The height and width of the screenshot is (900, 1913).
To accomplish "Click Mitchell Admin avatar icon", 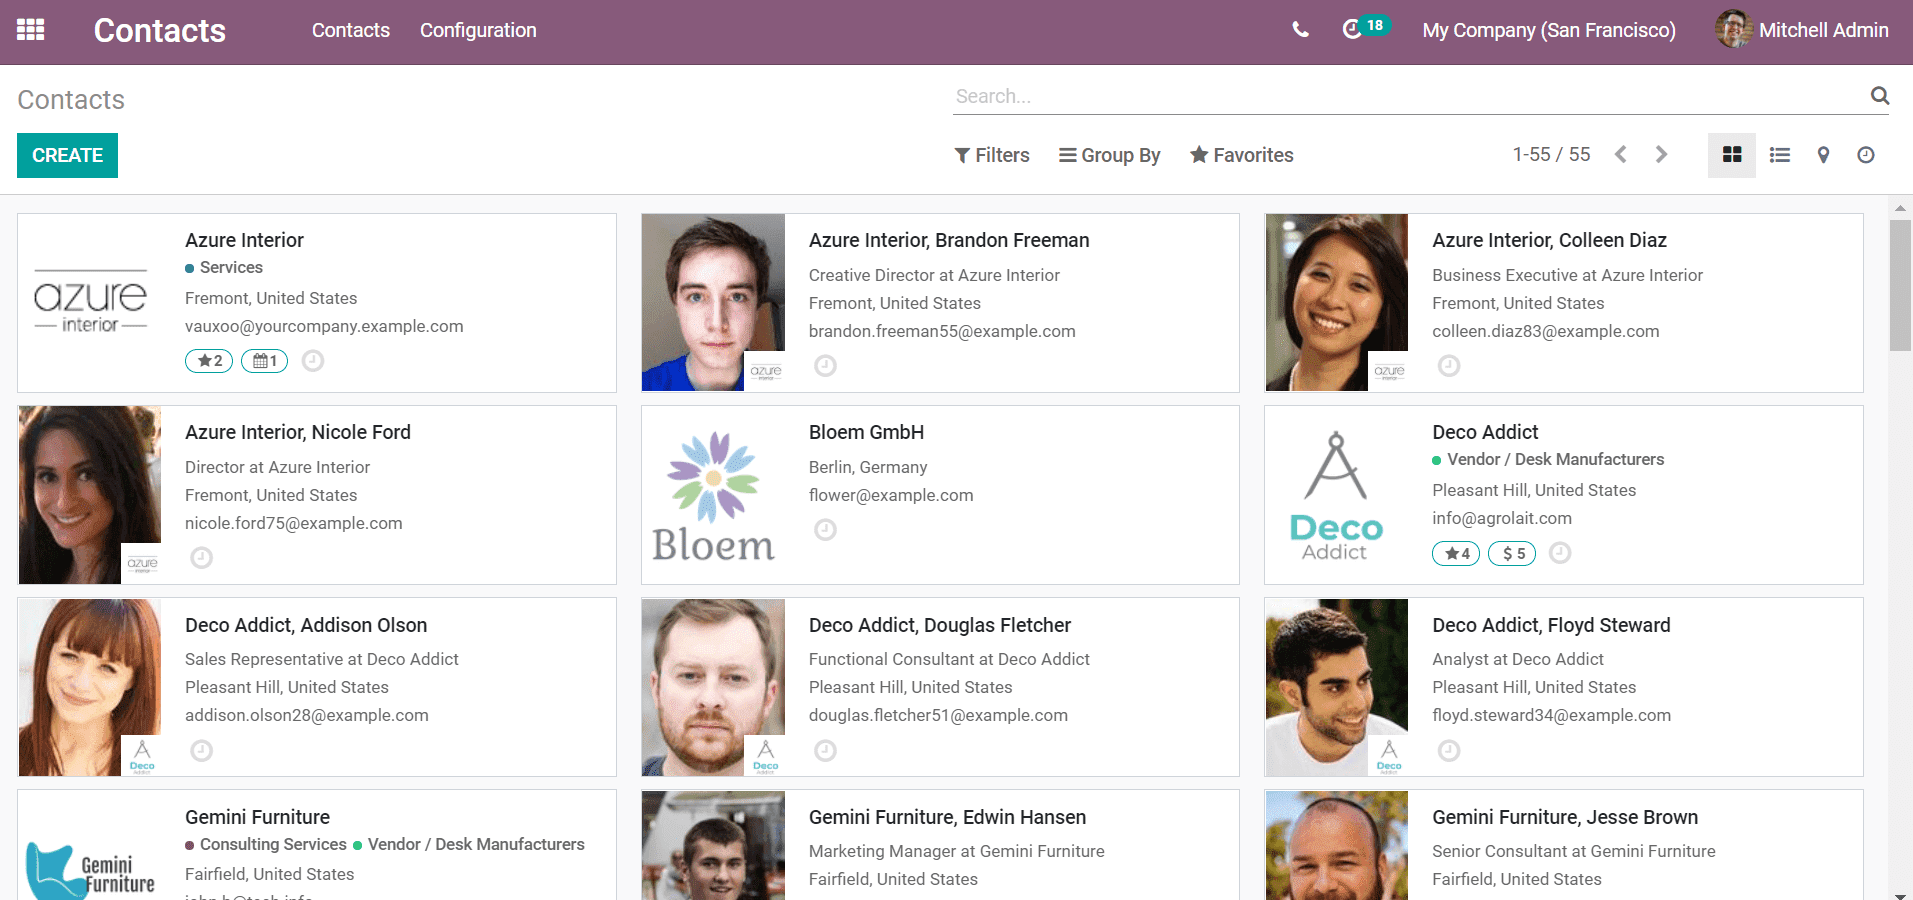I will pyautogui.click(x=1733, y=30).
